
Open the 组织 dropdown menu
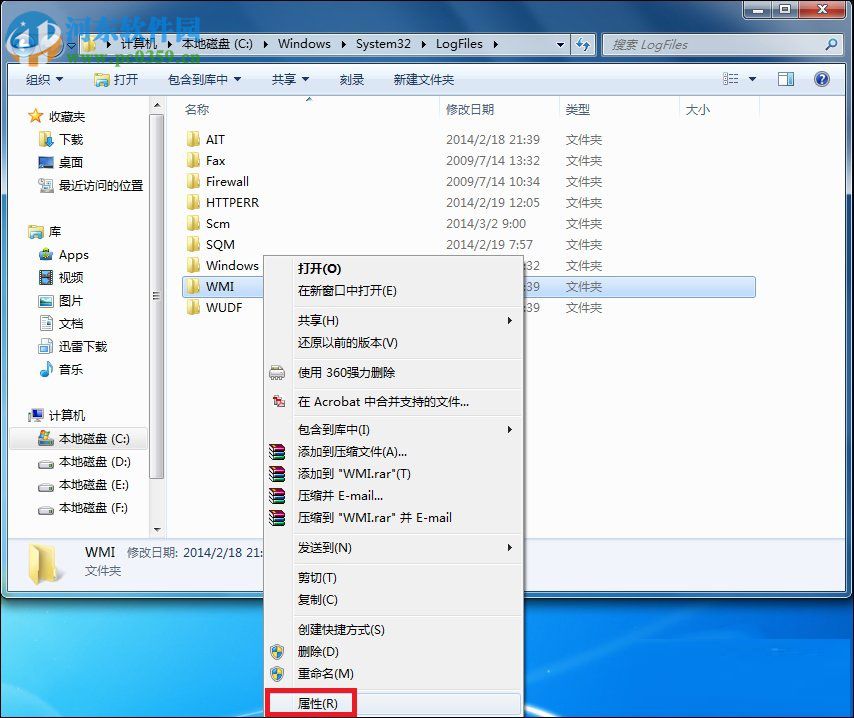[x=44, y=78]
